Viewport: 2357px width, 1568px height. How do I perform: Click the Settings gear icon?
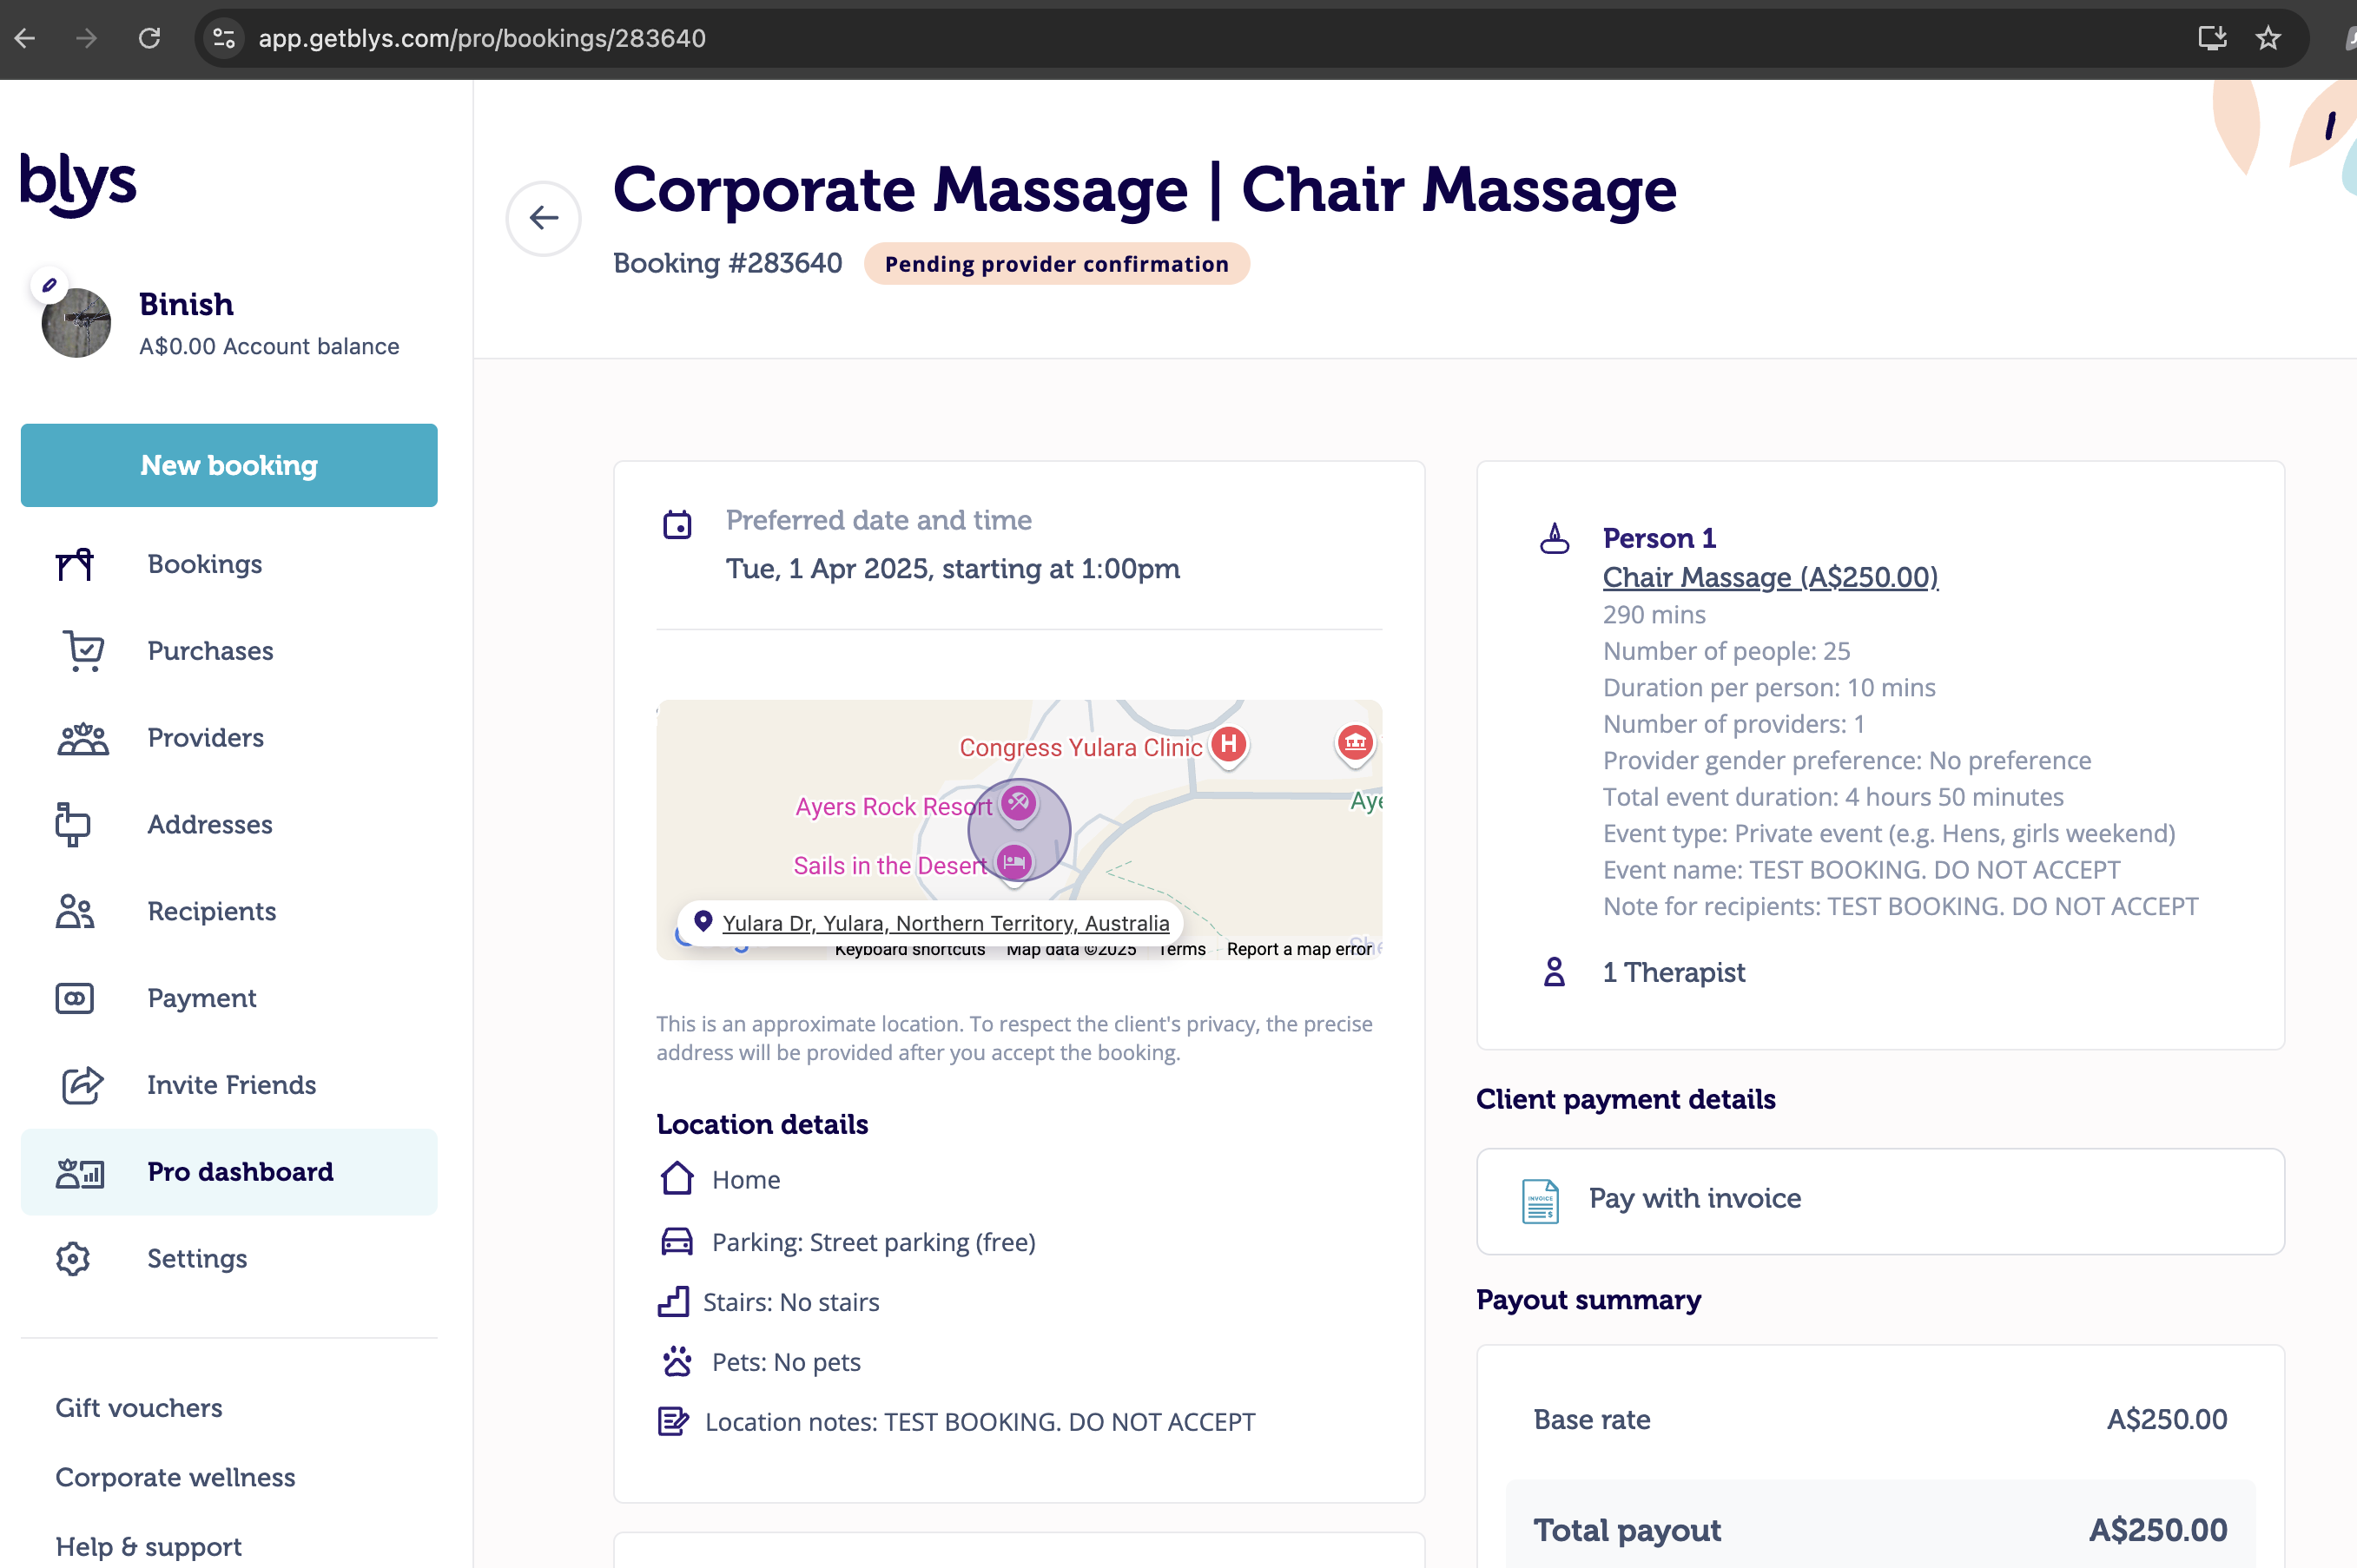(73, 1258)
